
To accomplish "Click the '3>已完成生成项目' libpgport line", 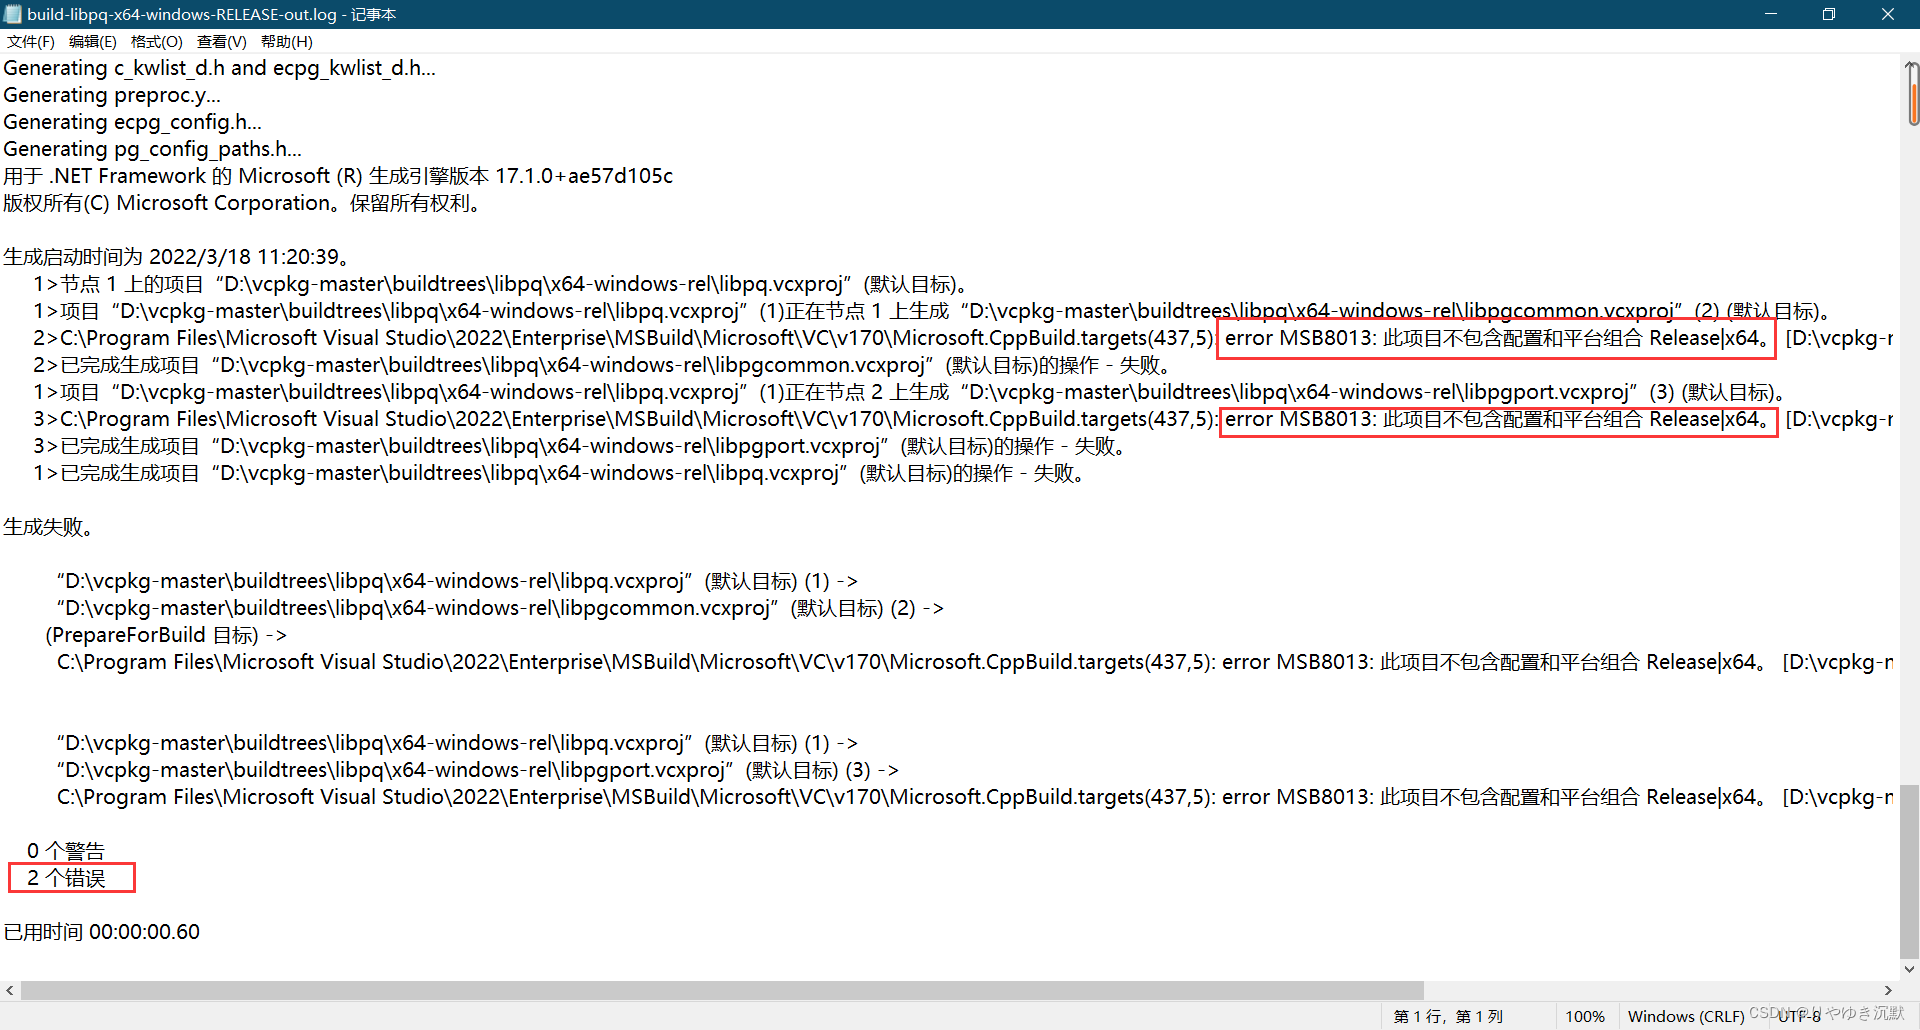I will coord(582,446).
